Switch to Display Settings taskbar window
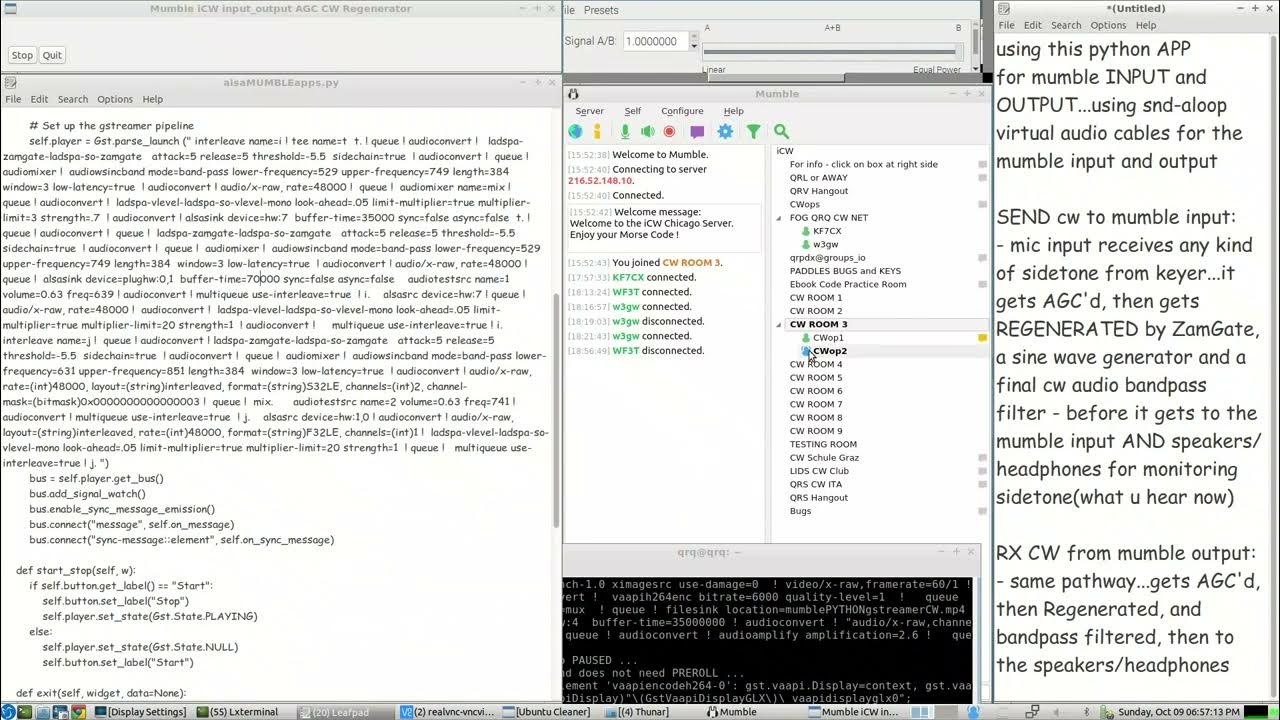This screenshot has width=1280, height=720. coord(141,712)
